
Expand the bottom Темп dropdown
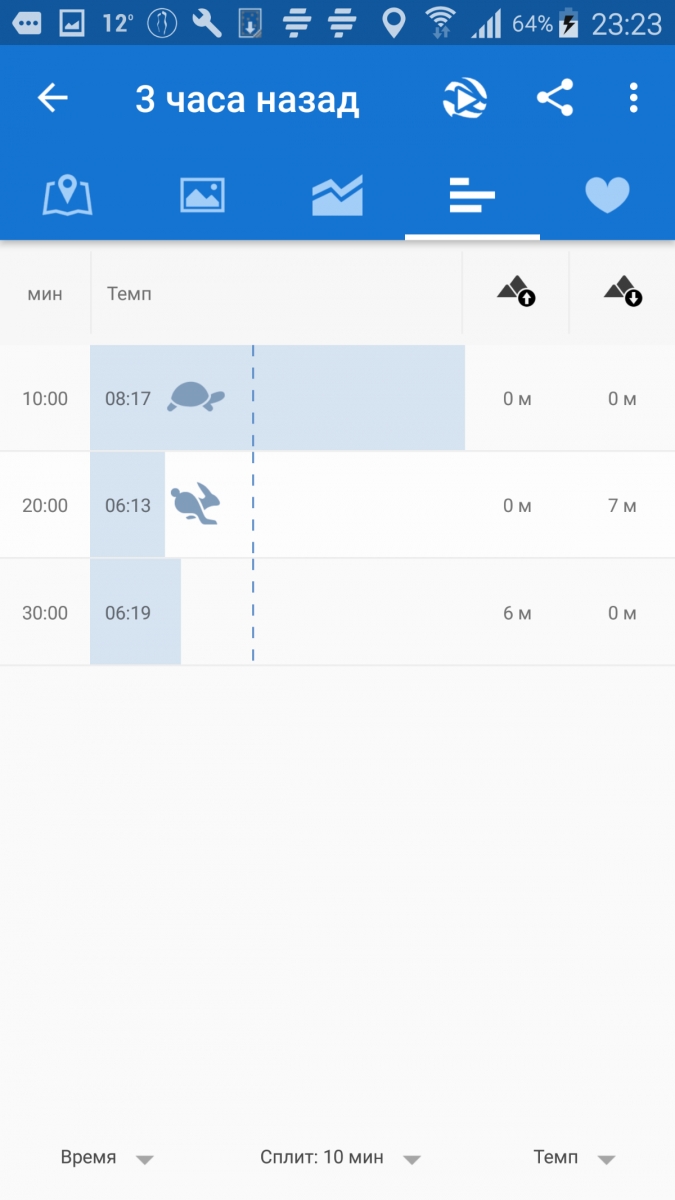pyautogui.click(x=573, y=1158)
